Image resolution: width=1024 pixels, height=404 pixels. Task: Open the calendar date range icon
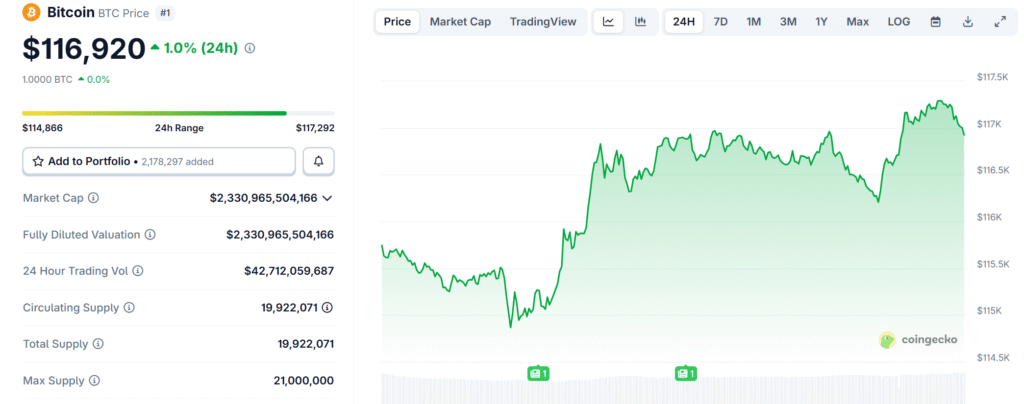pos(935,21)
